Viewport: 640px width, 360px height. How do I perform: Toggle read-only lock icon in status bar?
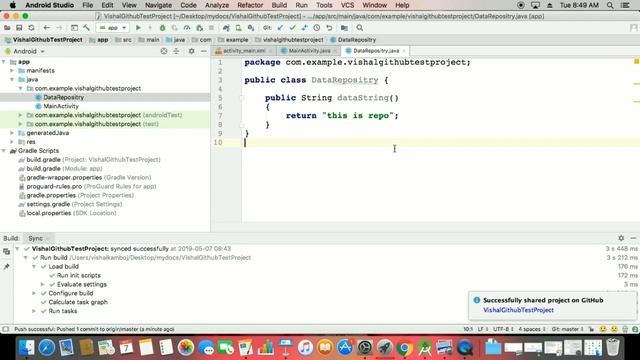click(x=591, y=329)
